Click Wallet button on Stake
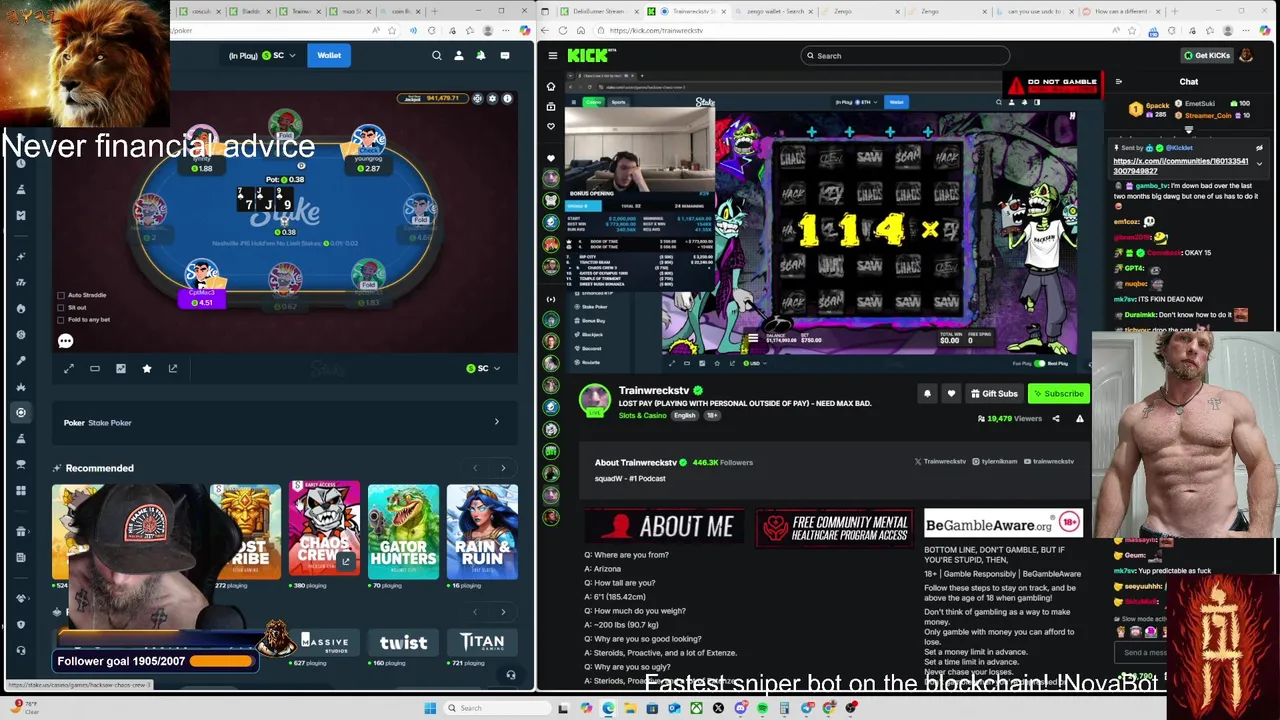The width and height of the screenshot is (1280, 720). 329,56
